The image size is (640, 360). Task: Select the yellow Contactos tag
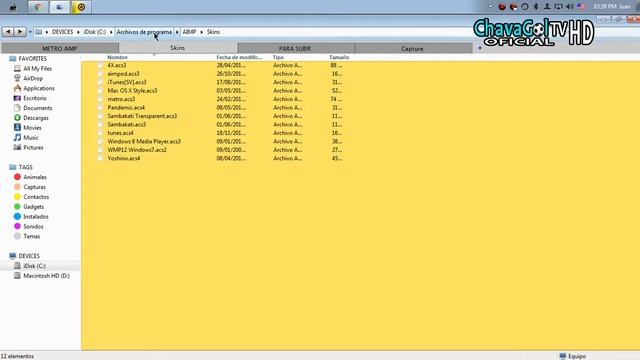[36, 197]
